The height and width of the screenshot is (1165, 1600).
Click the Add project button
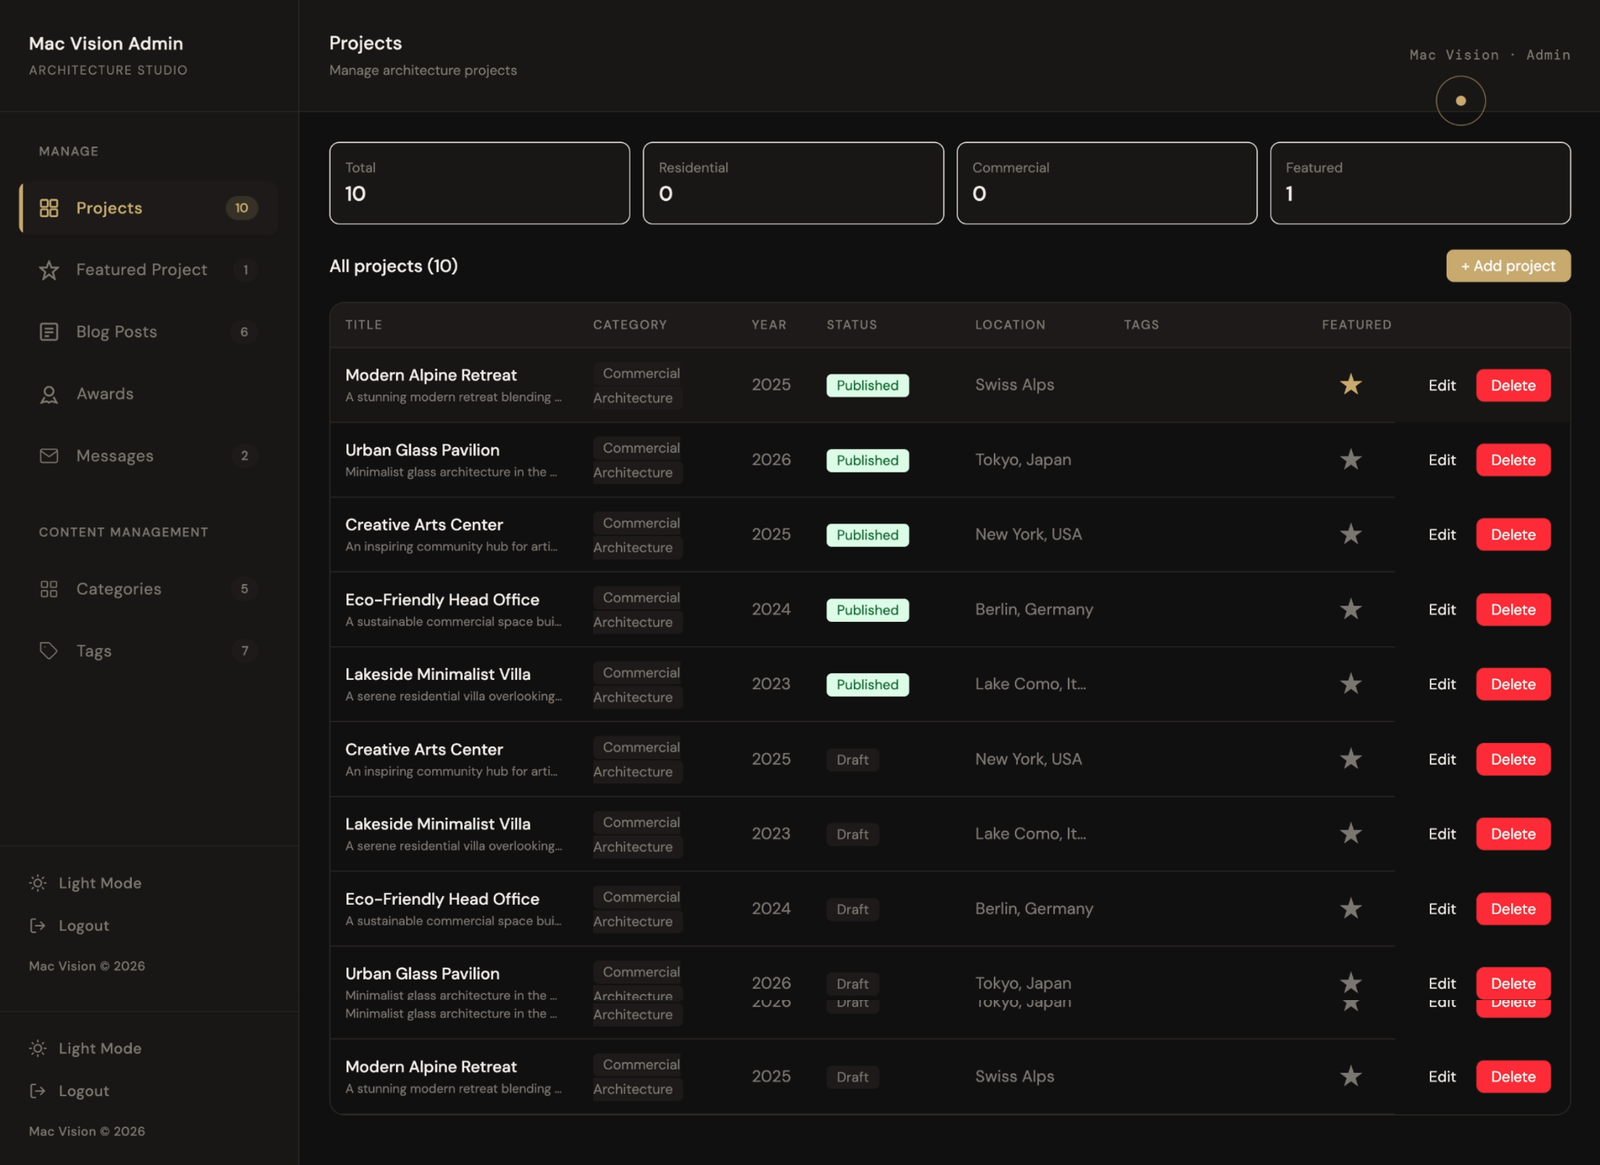point(1508,266)
